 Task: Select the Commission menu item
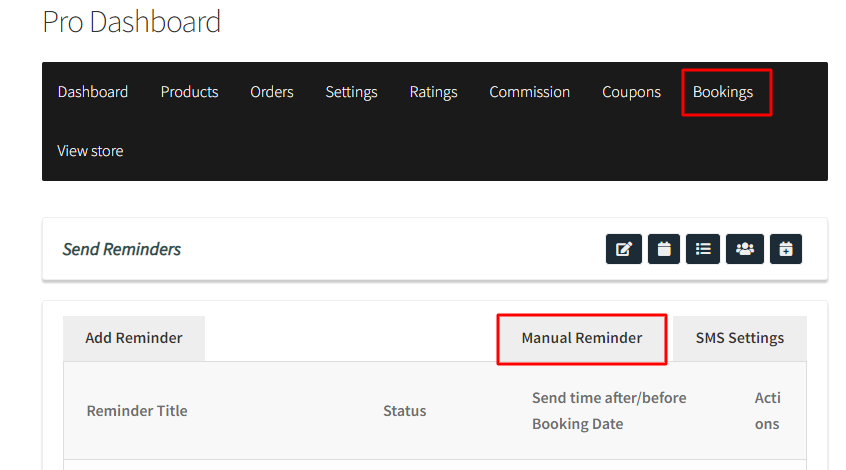[529, 92]
